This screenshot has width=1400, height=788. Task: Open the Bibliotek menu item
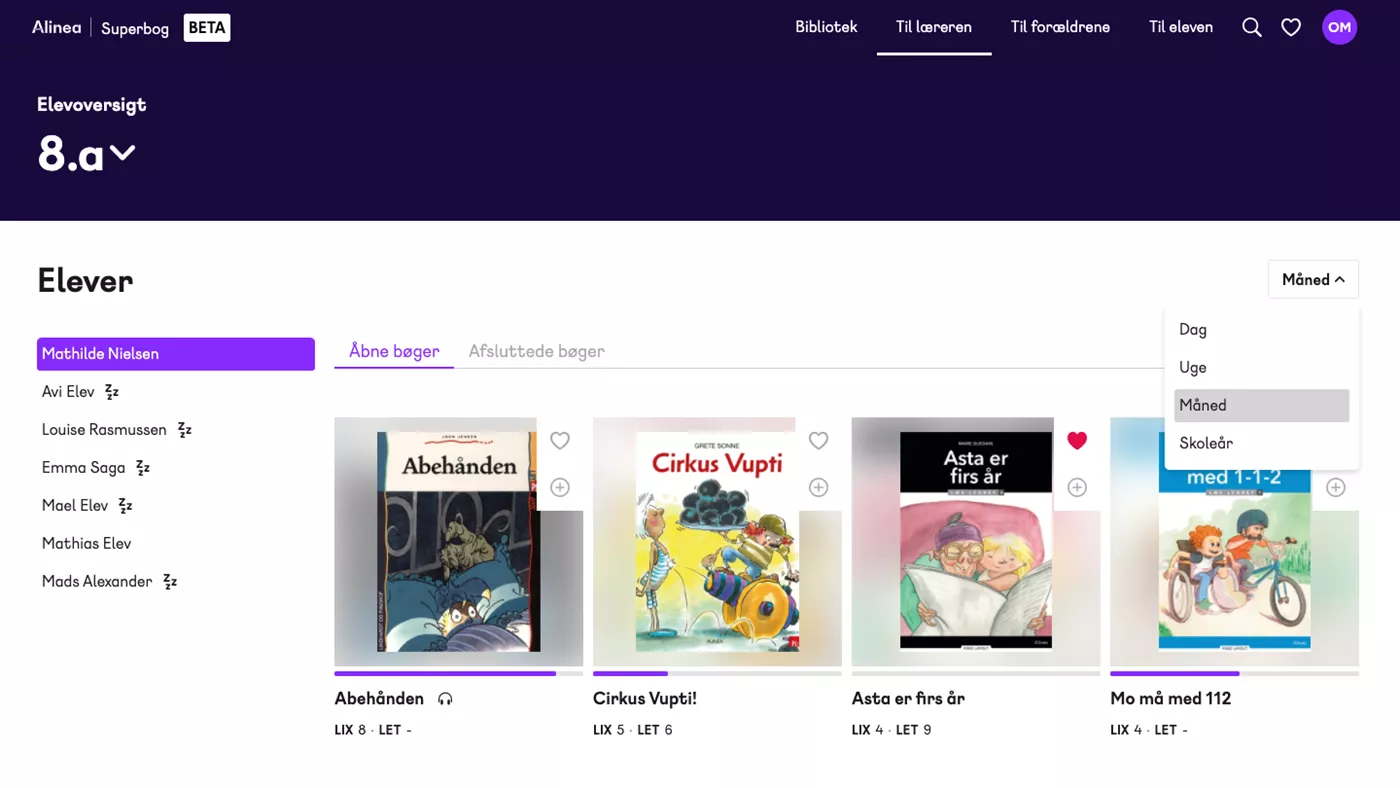pos(826,27)
